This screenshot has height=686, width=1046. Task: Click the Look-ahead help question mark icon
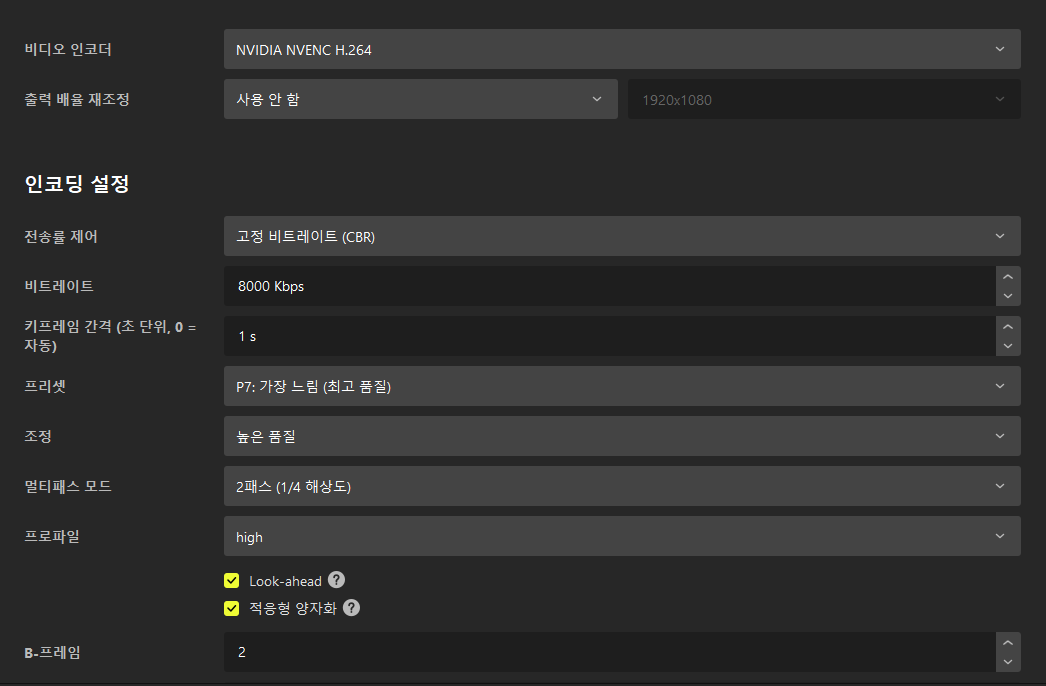[337, 580]
